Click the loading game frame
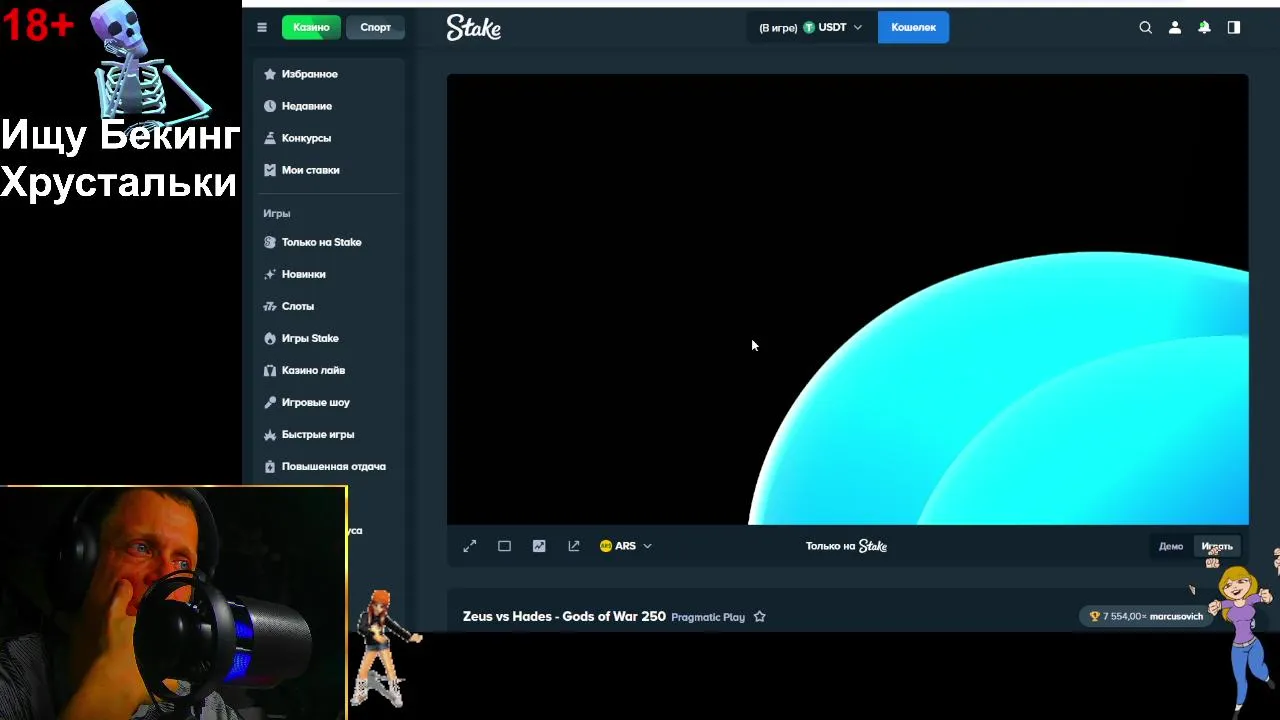 pyautogui.click(x=847, y=299)
